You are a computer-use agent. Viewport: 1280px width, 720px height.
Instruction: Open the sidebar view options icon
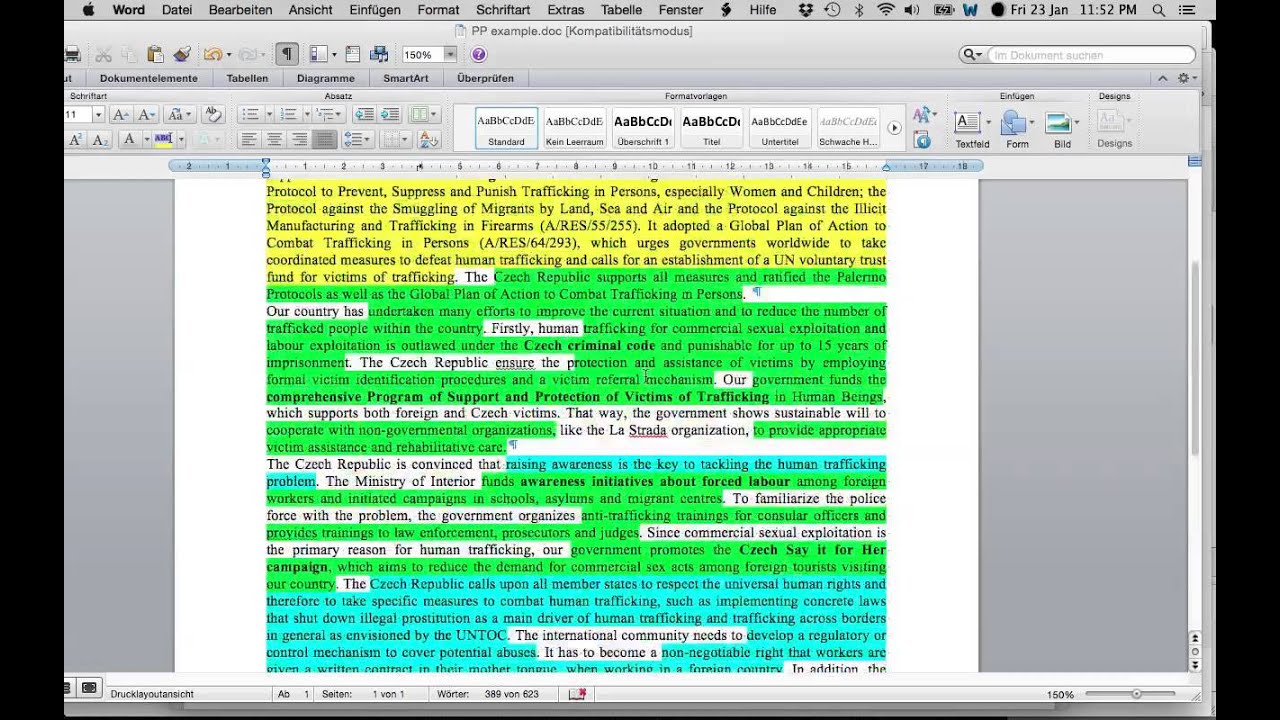(x=319, y=54)
